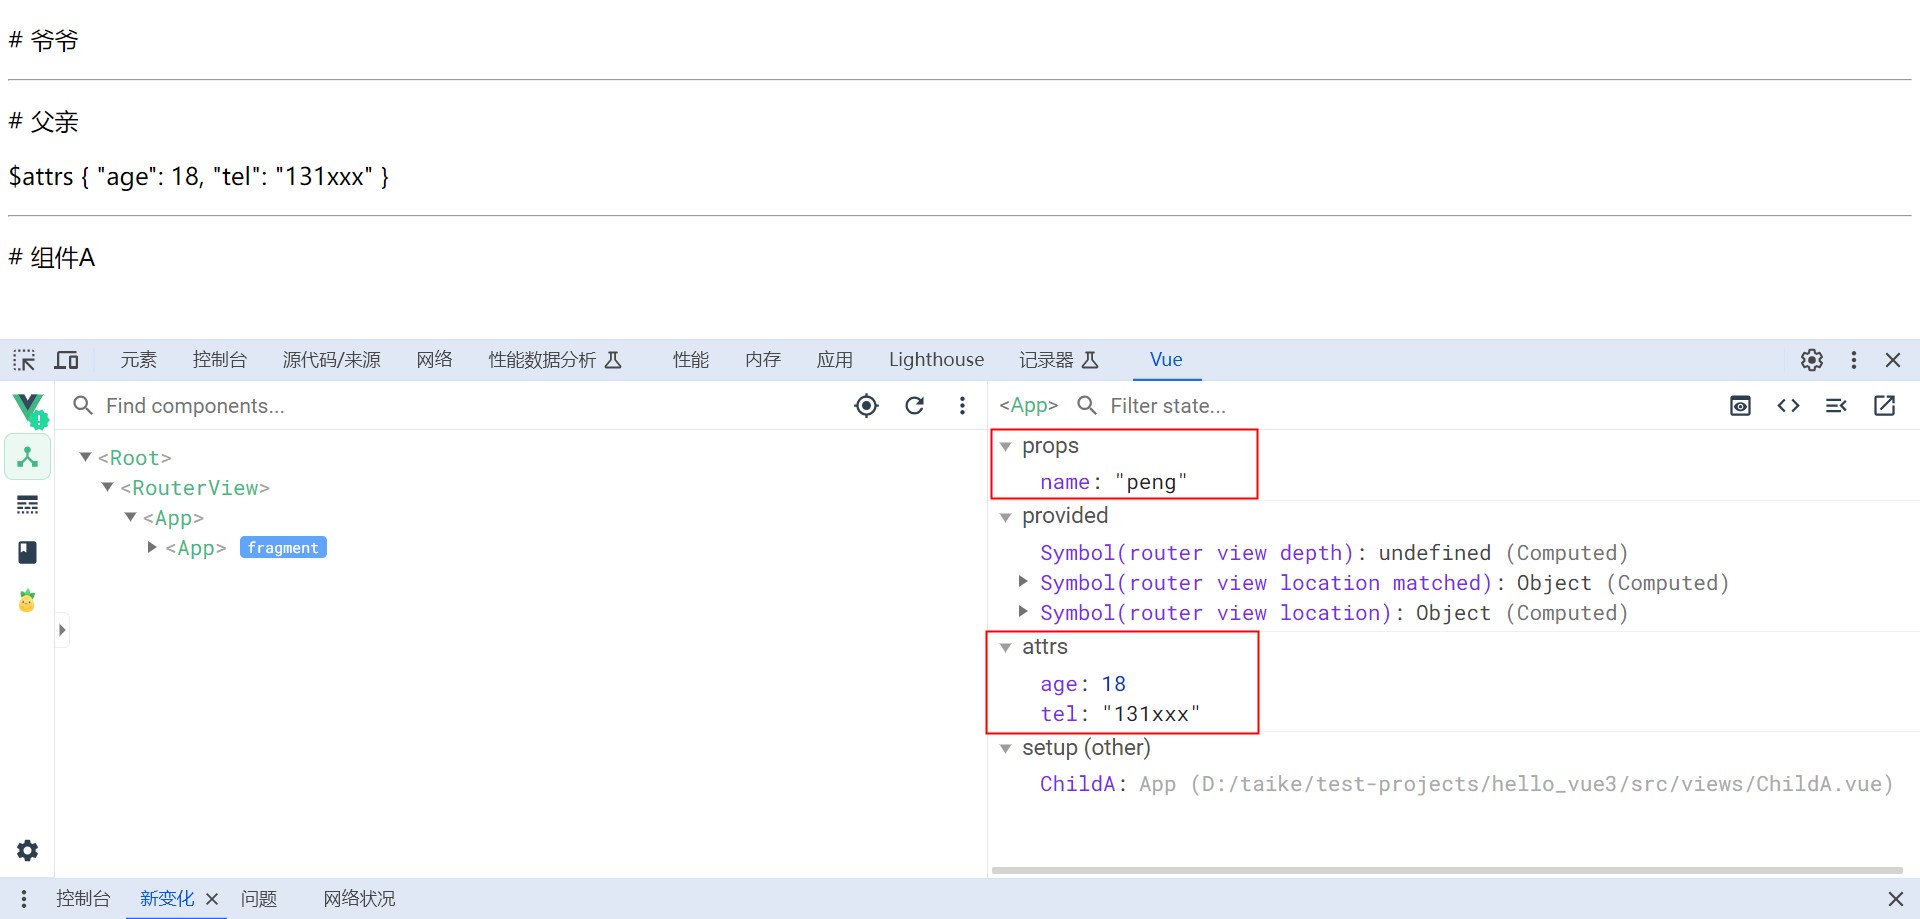Refresh the component tree

[915, 405]
